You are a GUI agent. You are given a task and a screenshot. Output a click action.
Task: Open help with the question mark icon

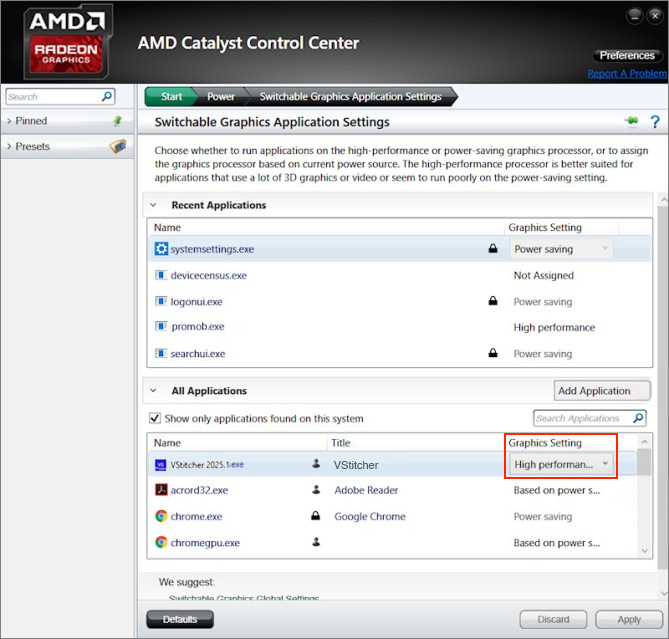point(655,122)
